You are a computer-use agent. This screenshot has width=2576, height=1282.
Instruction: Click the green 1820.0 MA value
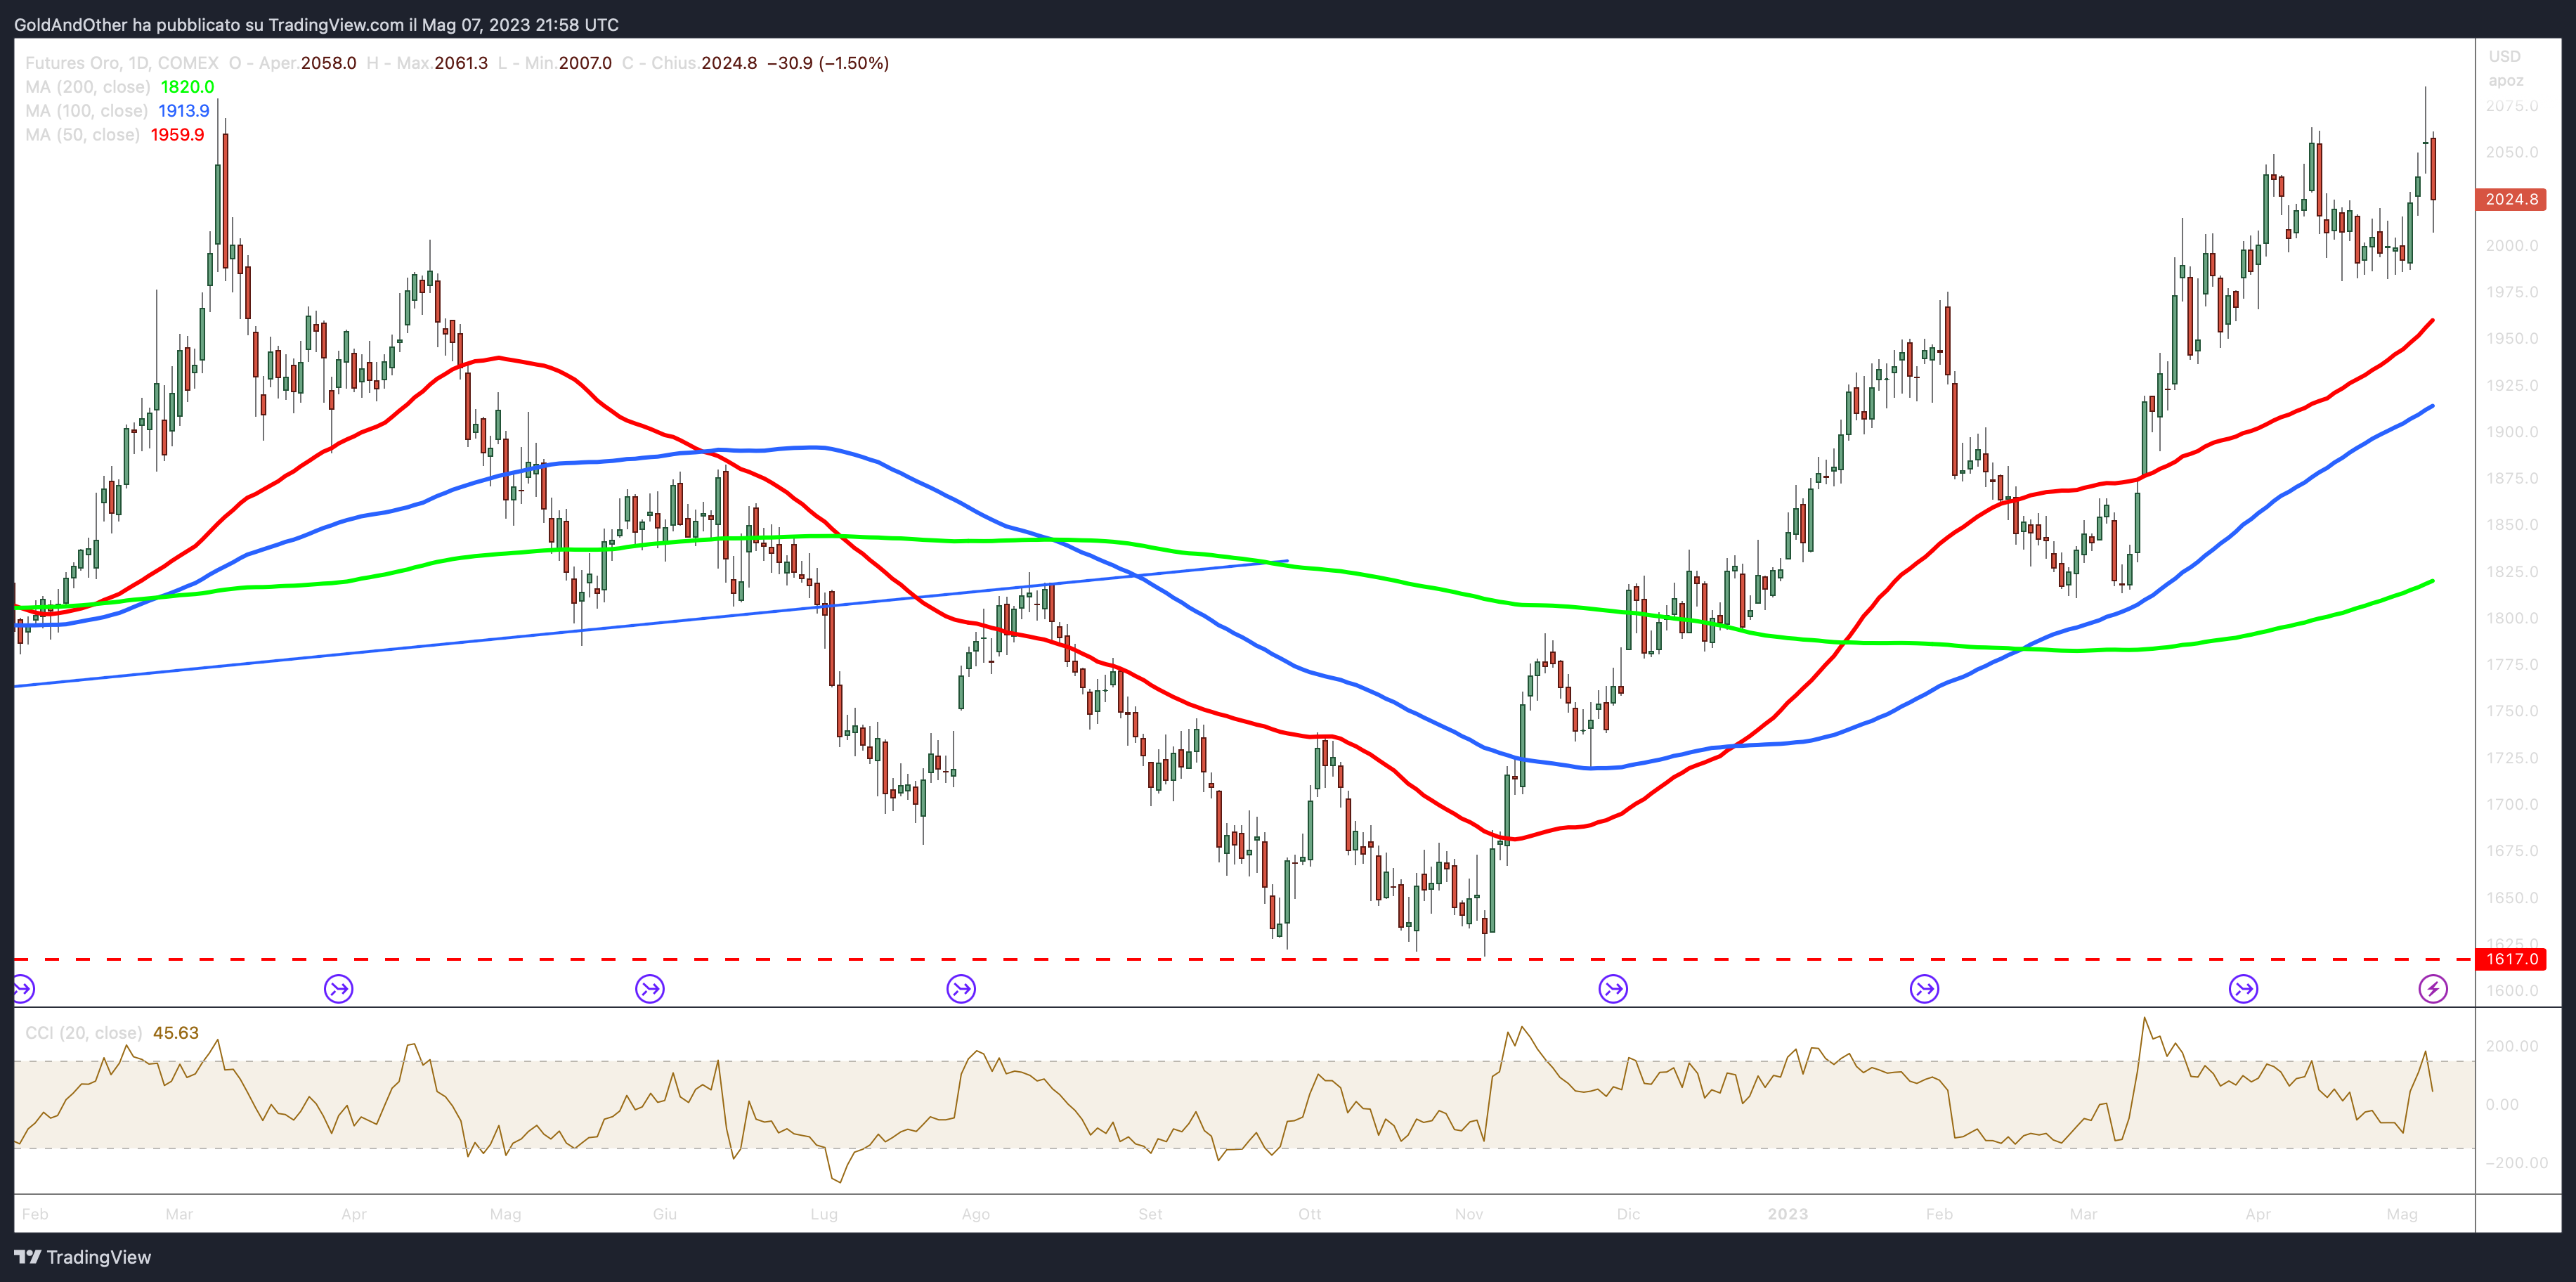tap(187, 87)
